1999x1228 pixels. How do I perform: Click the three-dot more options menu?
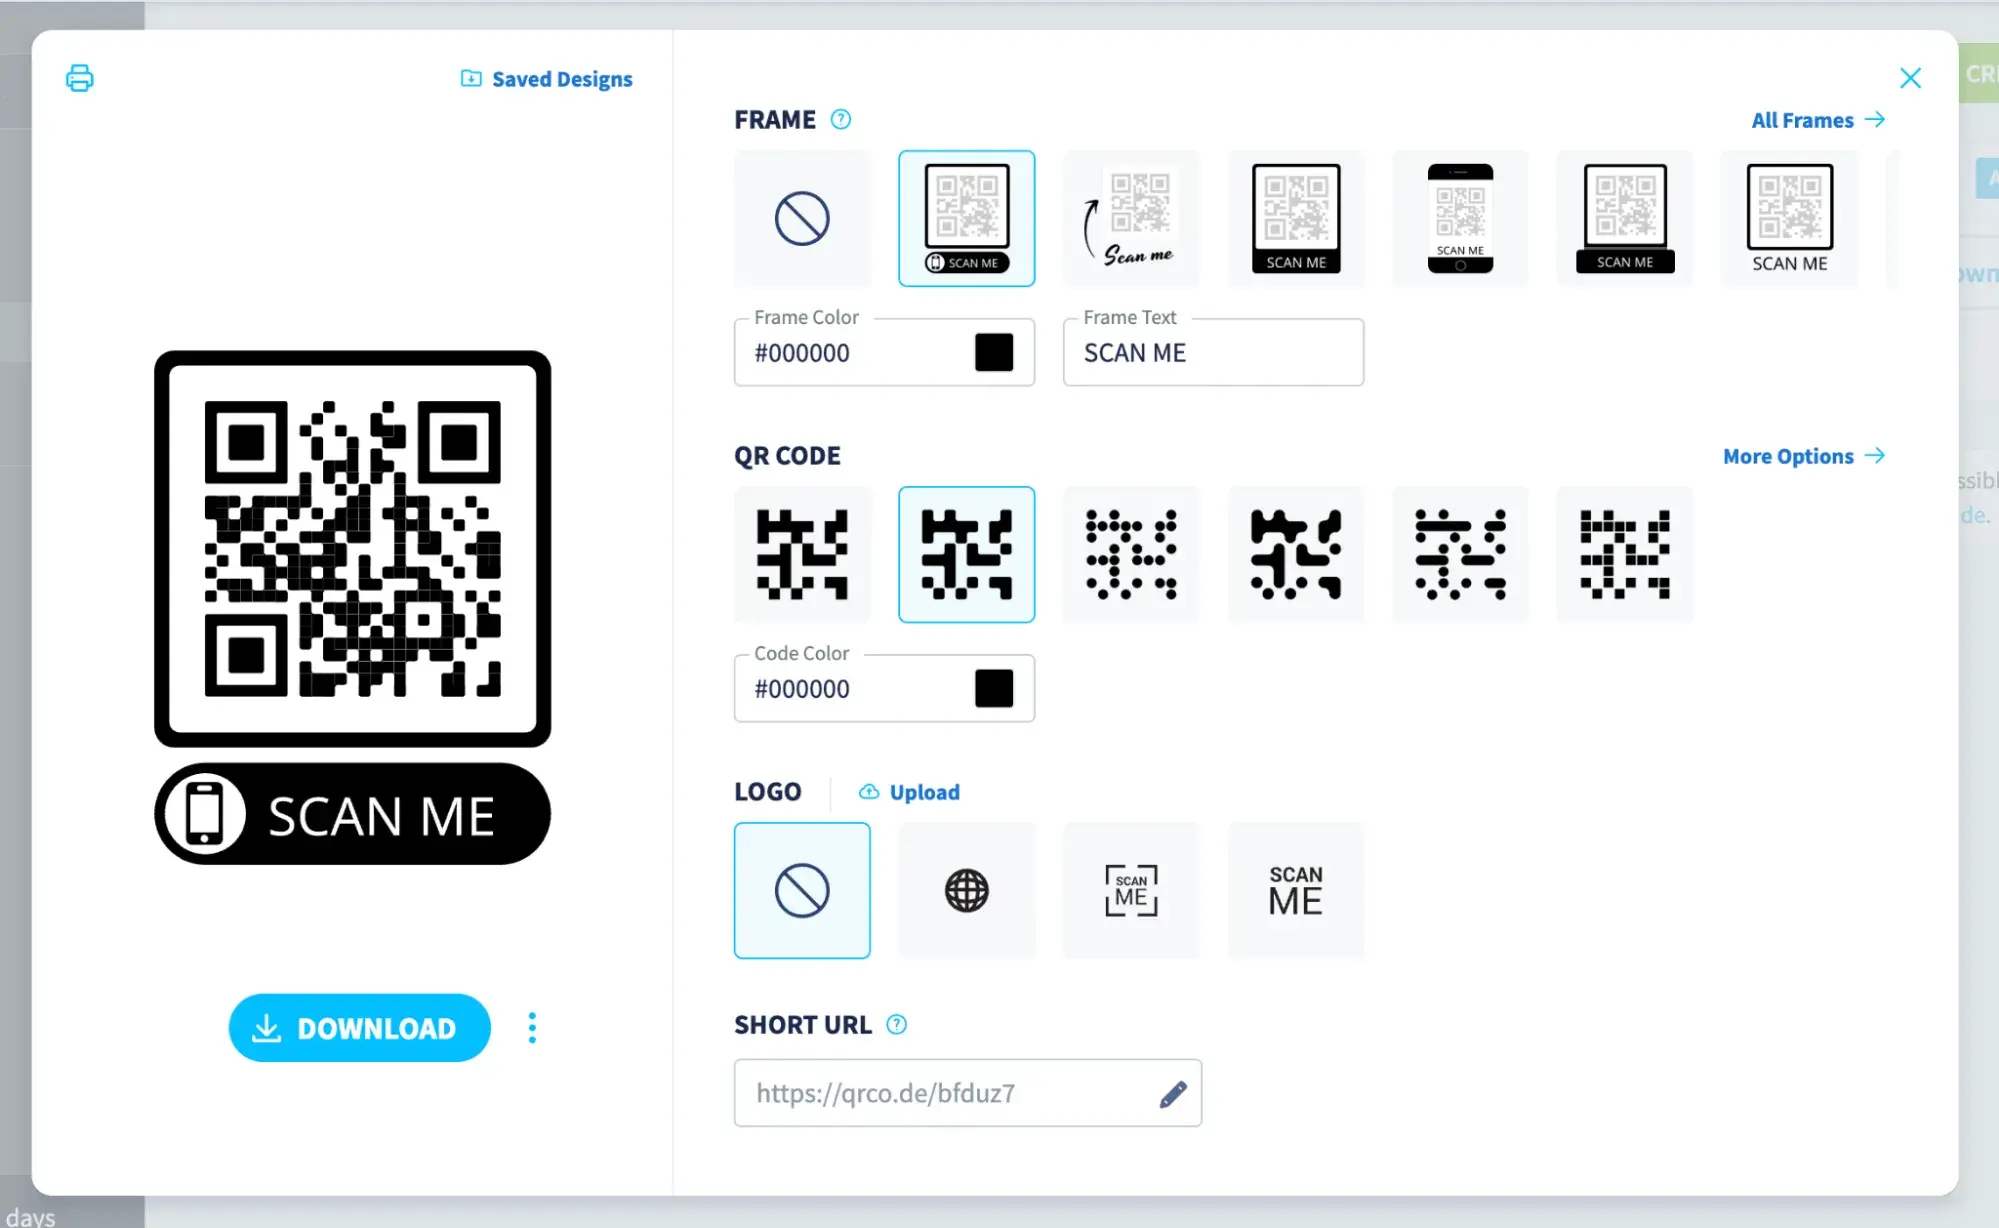coord(533,1027)
